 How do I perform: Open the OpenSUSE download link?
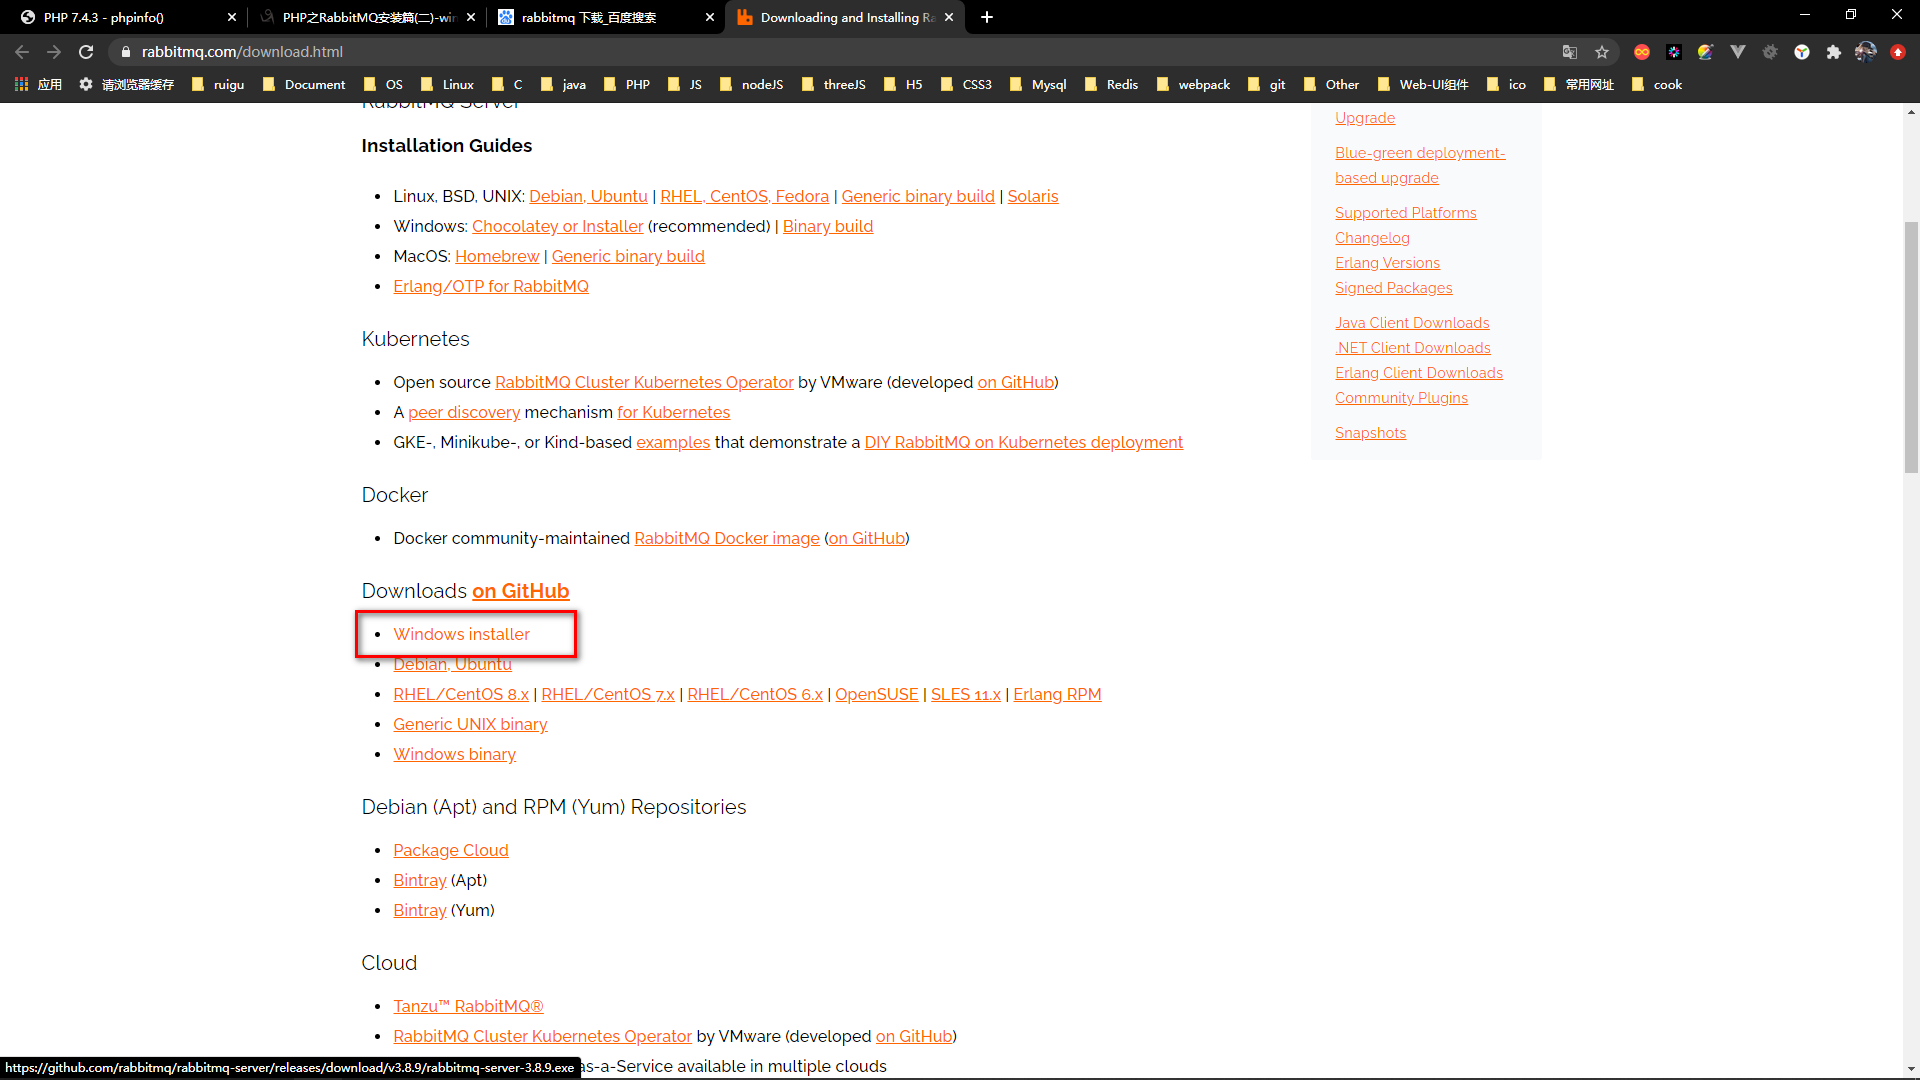pyautogui.click(x=876, y=694)
